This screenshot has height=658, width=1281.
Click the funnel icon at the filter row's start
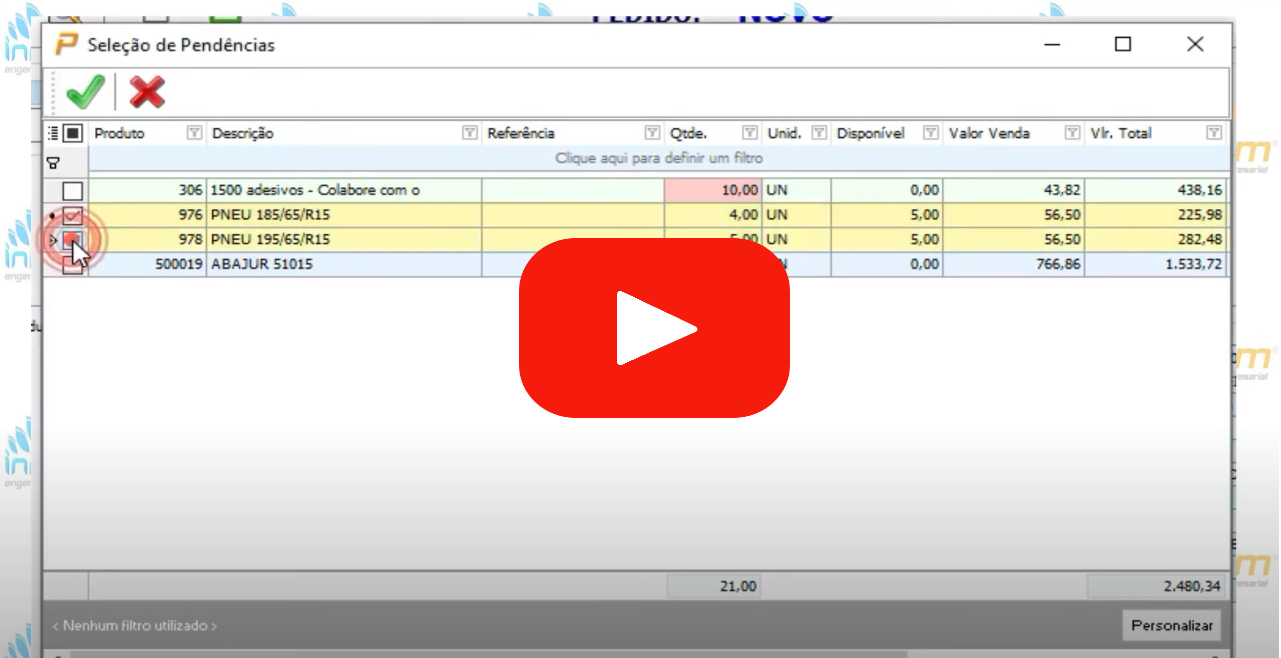click(54, 162)
